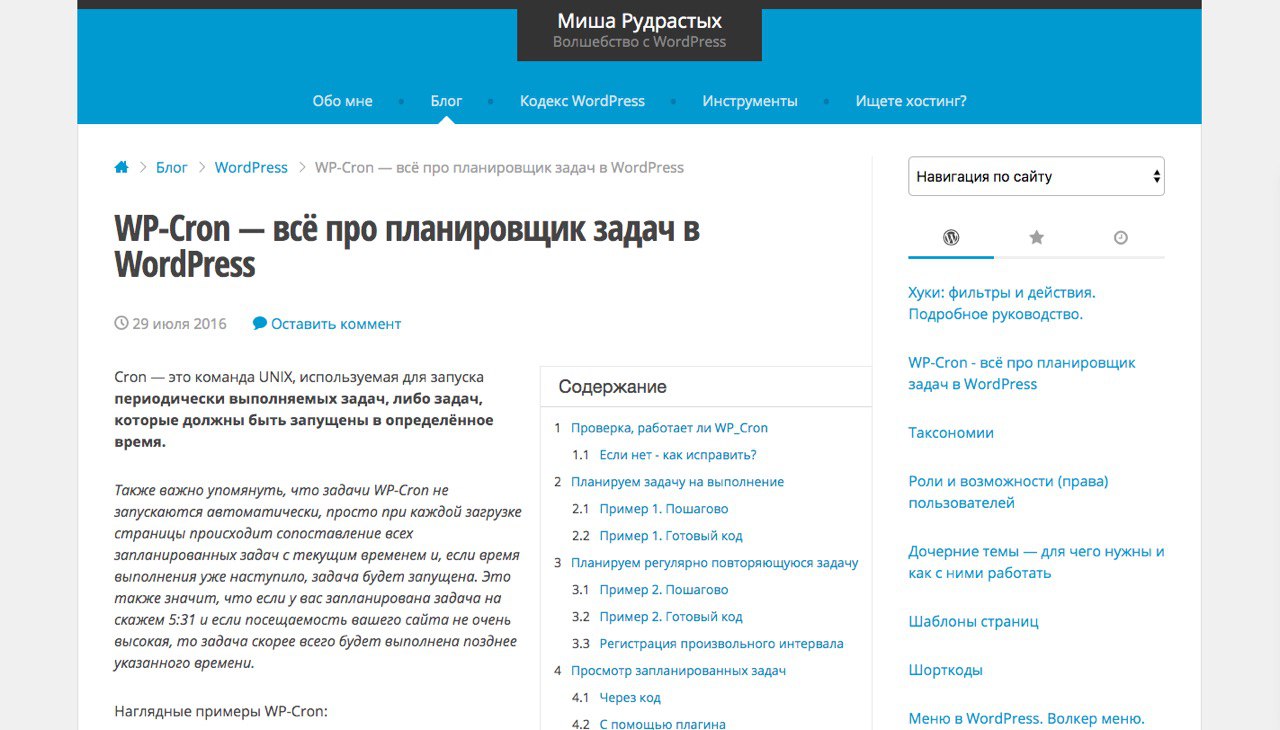Click the Содержание table of contents header

[x=612, y=387]
